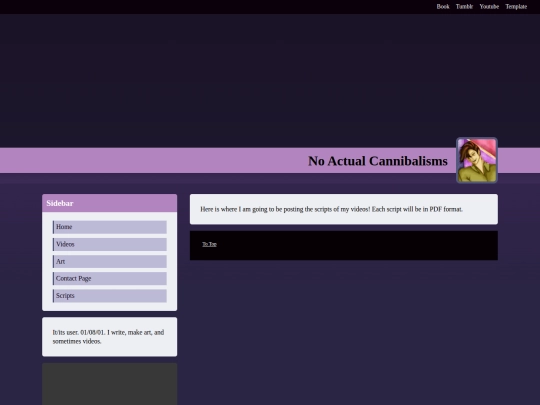Click the small underlined link in black footer box
The height and width of the screenshot is (405, 540).
pyautogui.click(x=209, y=244)
